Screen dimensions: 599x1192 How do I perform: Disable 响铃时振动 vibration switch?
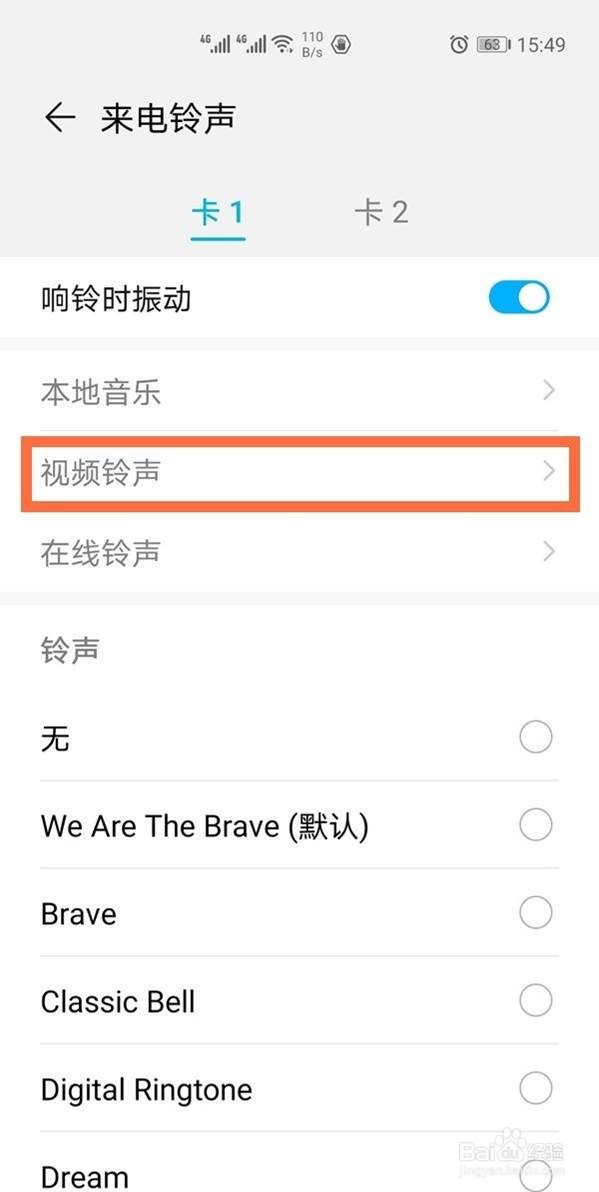click(x=519, y=297)
